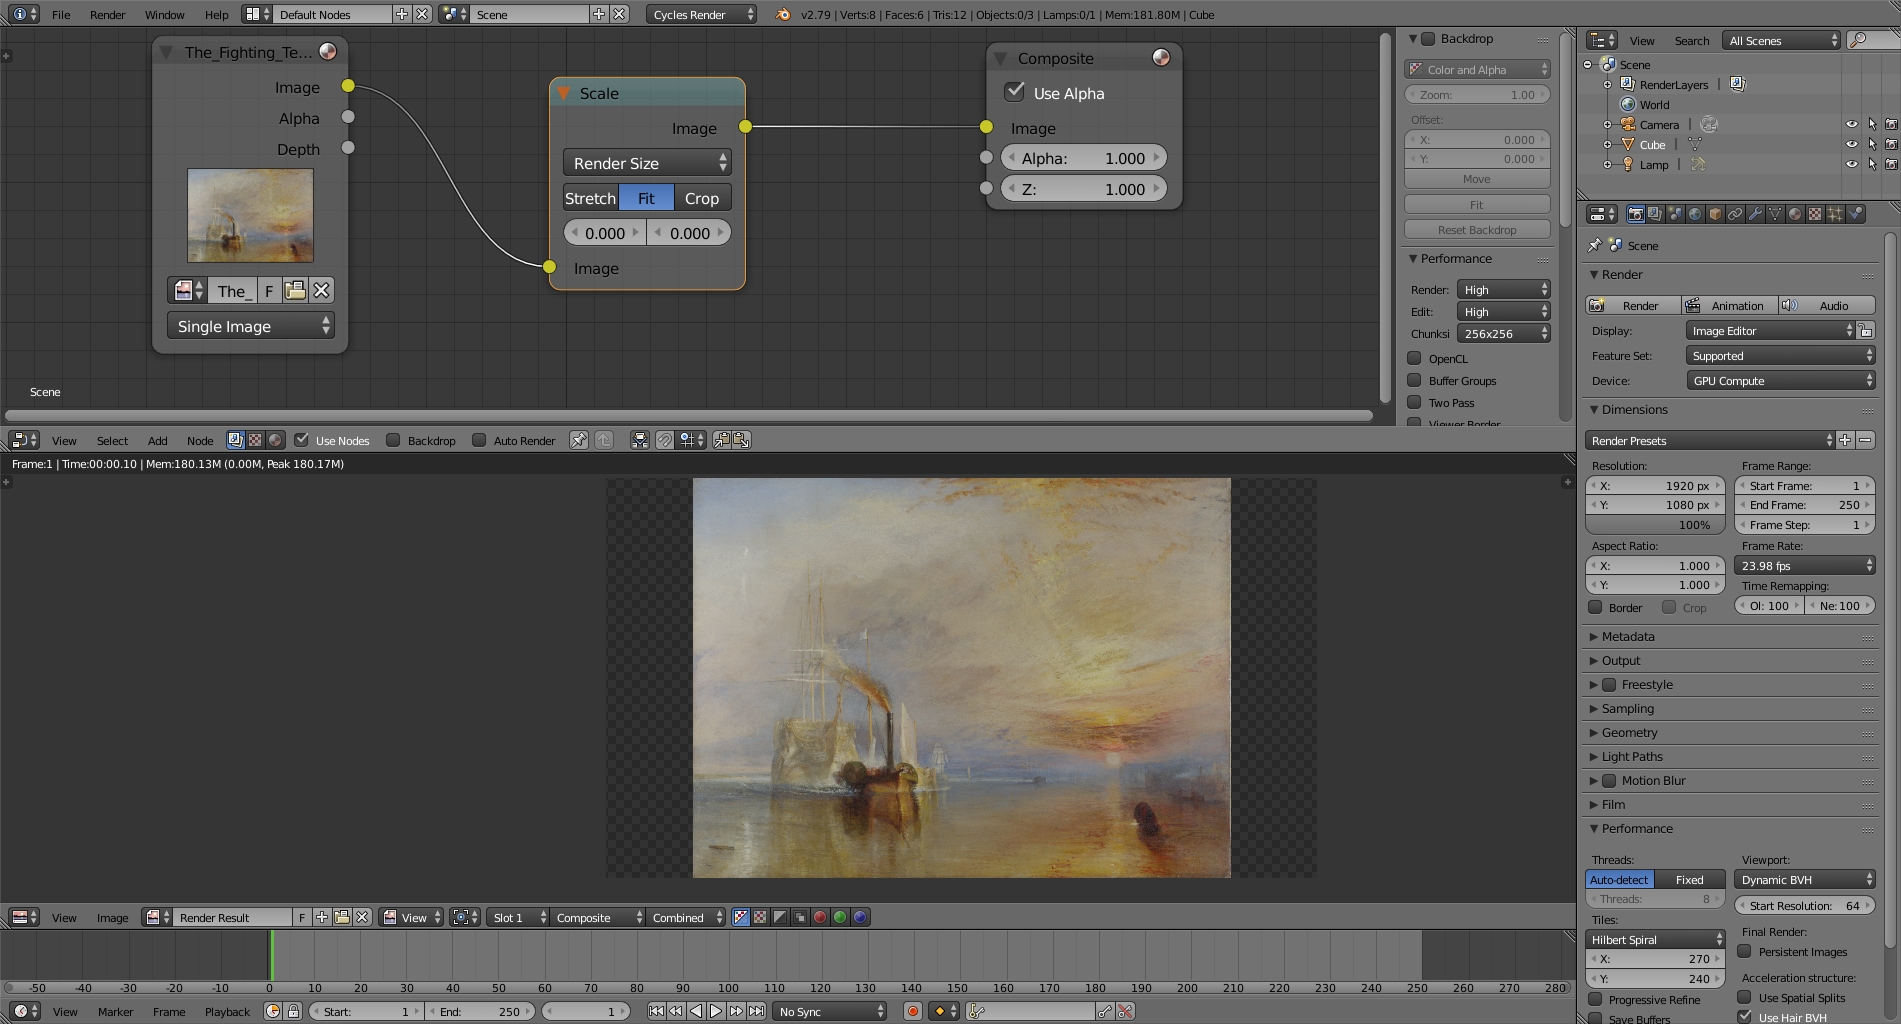Toggle visibility eye for the Cube object
This screenshot has height=1024, width=1901.
click(1851, 144)
